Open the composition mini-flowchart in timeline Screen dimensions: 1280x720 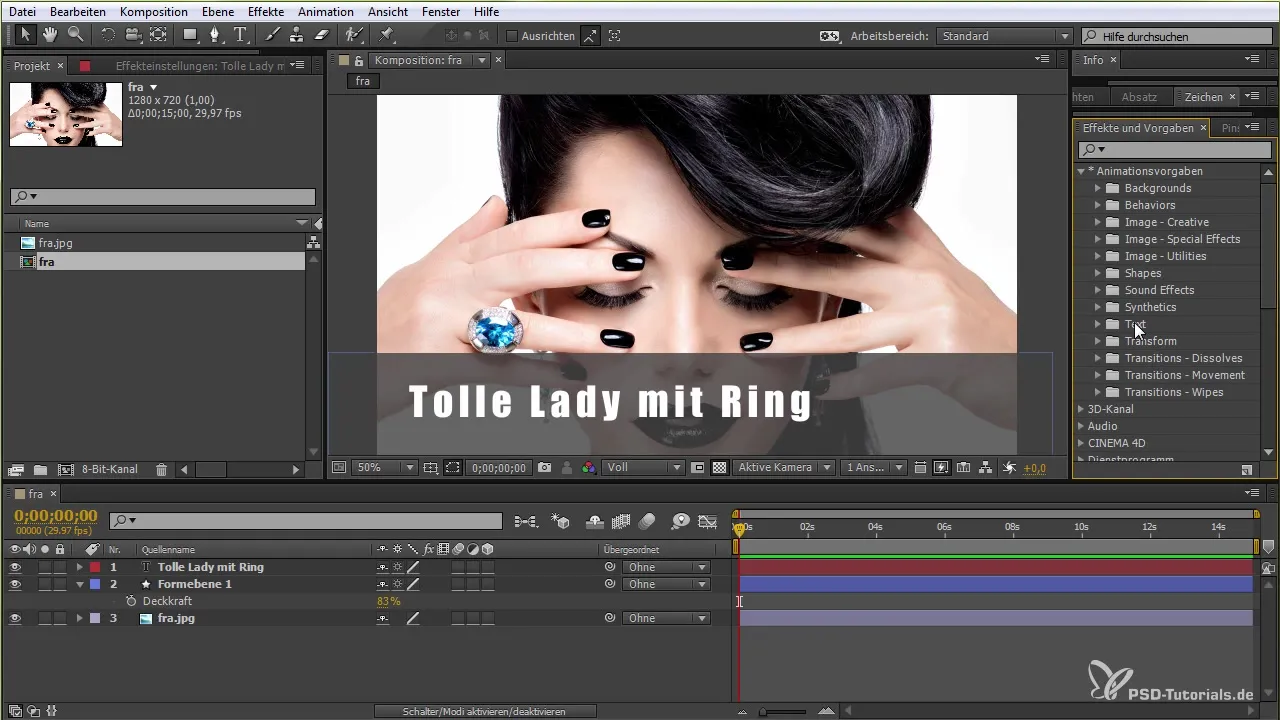pos(525,520)
